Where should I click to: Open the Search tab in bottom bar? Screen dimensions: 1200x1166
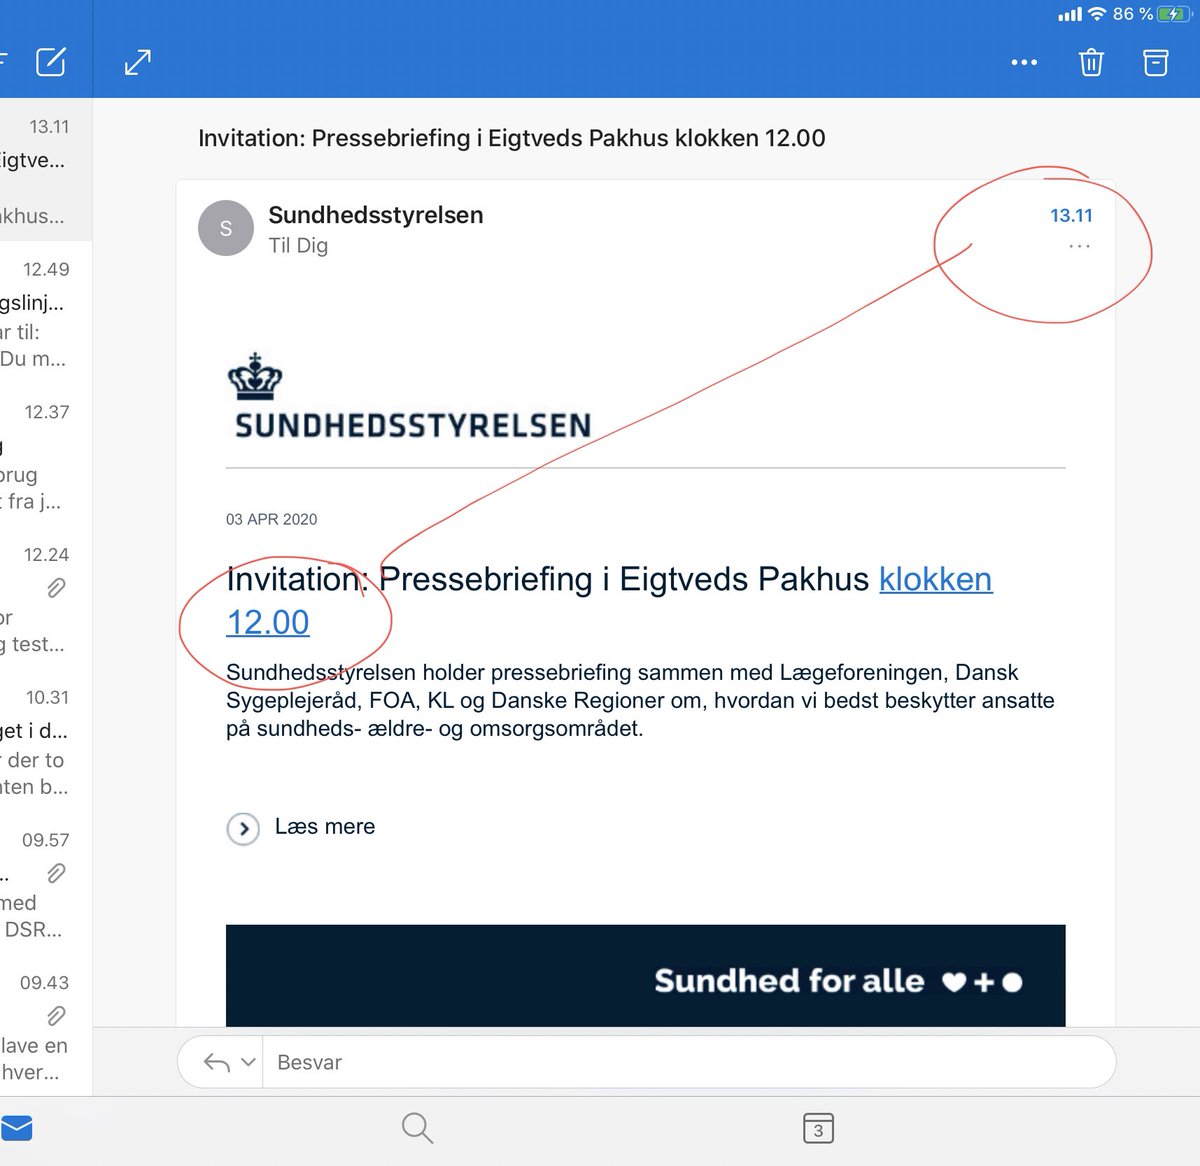click(417, 1128)
